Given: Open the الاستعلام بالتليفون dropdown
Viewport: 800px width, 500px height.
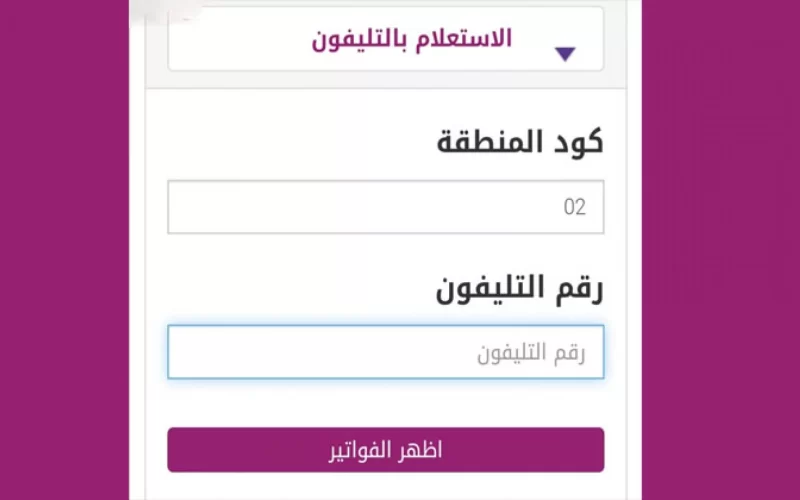Looking at the screenshot, I should [385, 40].
